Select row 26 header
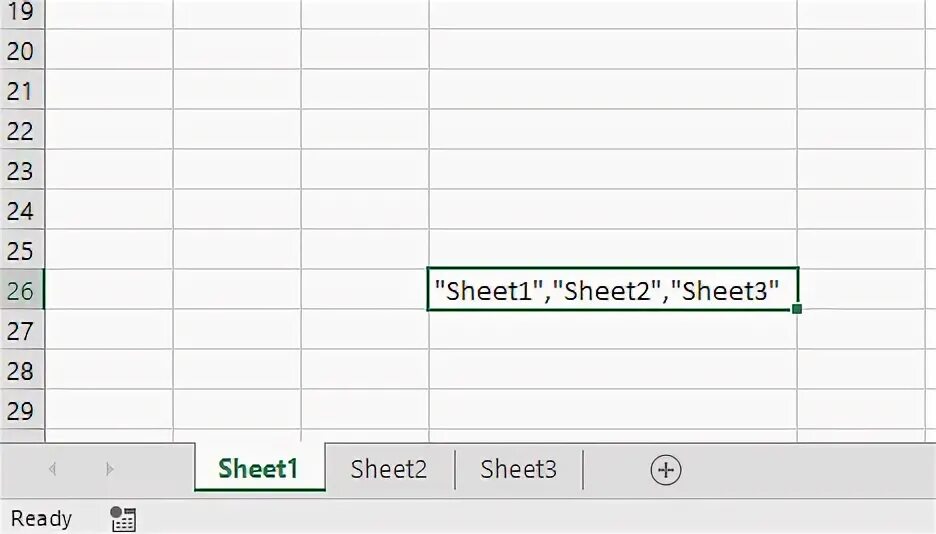This screenshot has width=936, height=534. (x=20, y=290)
